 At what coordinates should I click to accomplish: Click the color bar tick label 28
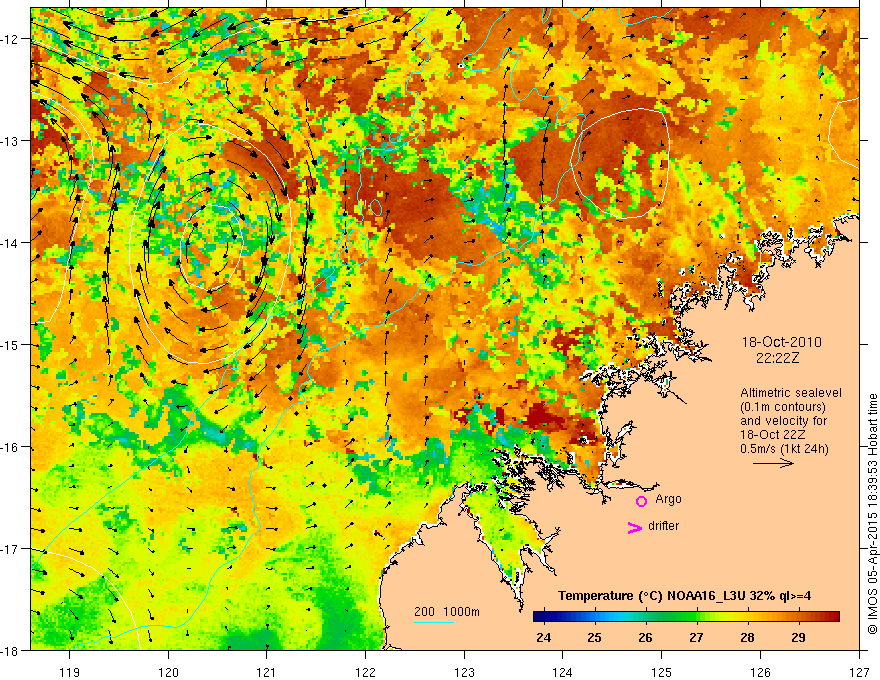tap(747, 637)
